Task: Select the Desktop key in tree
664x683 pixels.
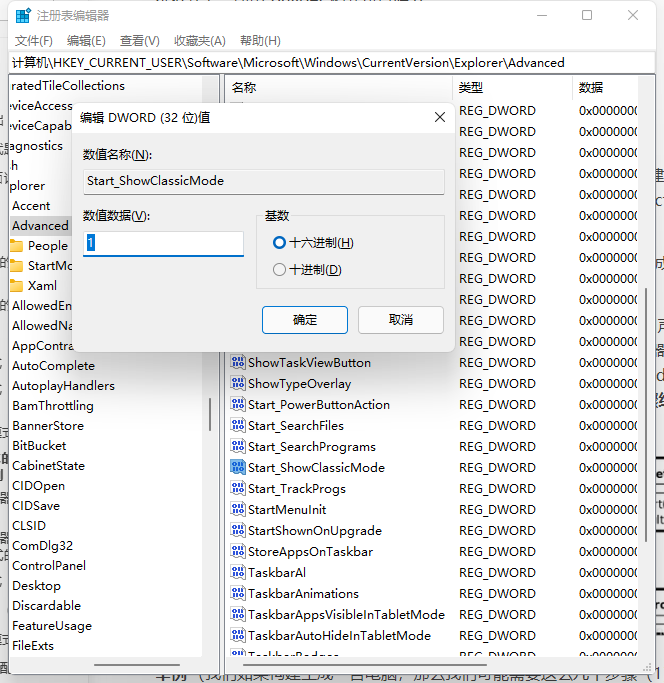Action: point(36,586)
